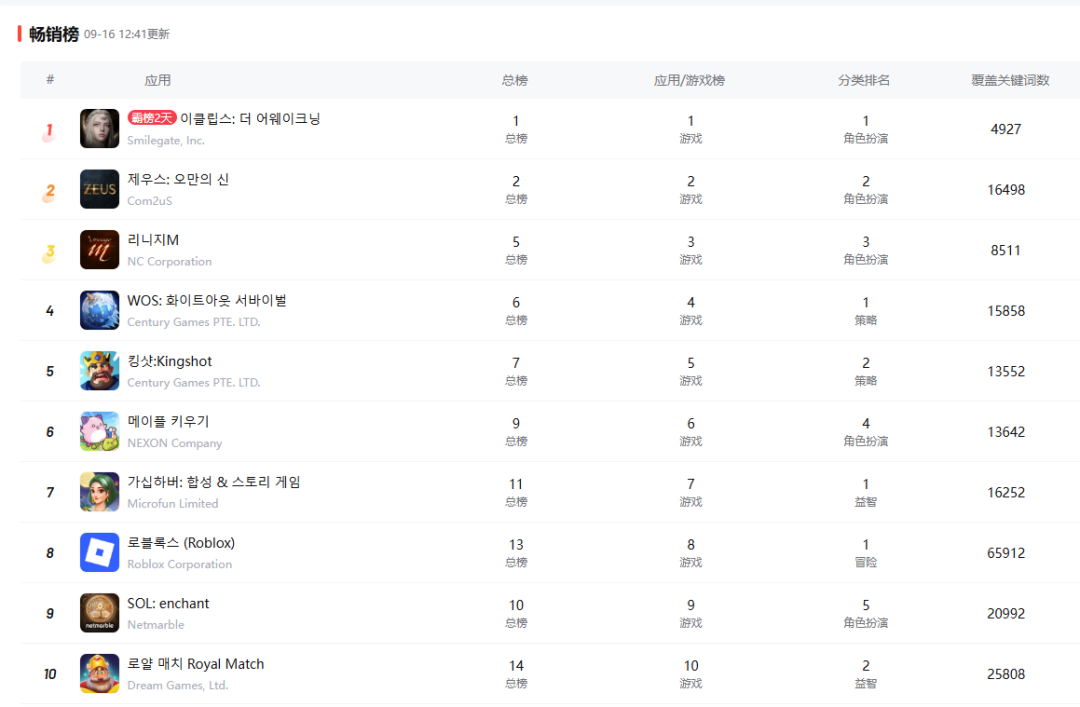Open 메이플 키우기 title link

[168, 422]
